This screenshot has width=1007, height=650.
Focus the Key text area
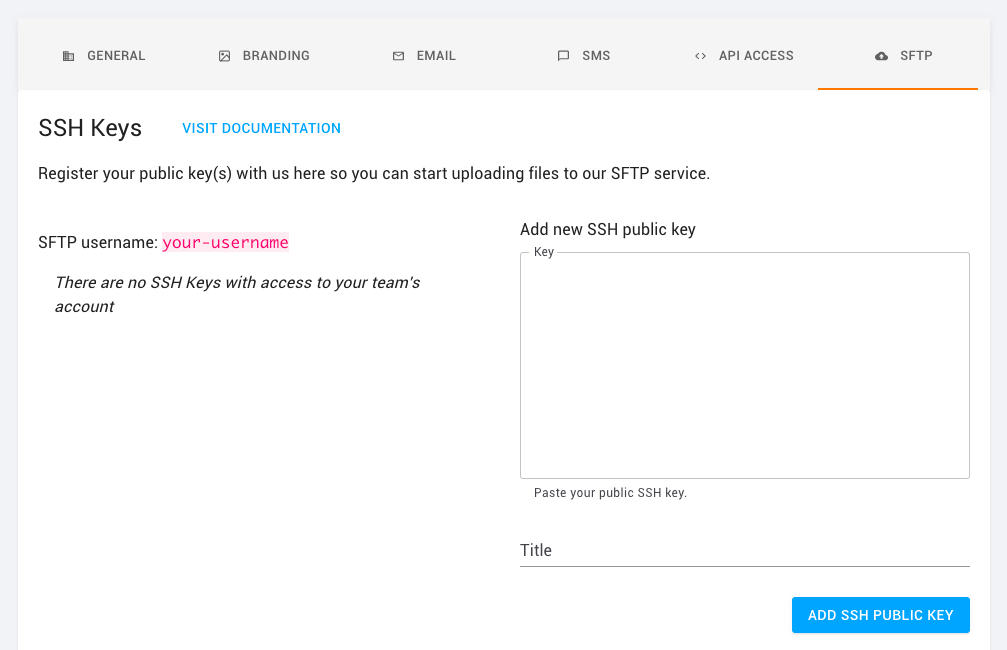pos(744,366)
